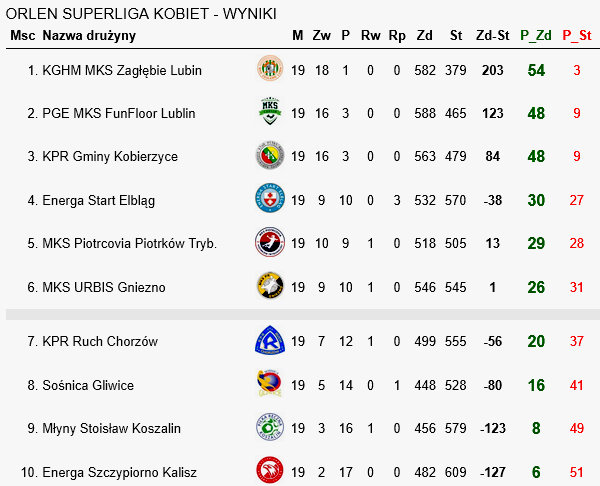Image resolution: width=600 pixels, height=486 pixels.
Task: Click the KPR Gminy Kobierzyce crest
Action: coord(270,156)
